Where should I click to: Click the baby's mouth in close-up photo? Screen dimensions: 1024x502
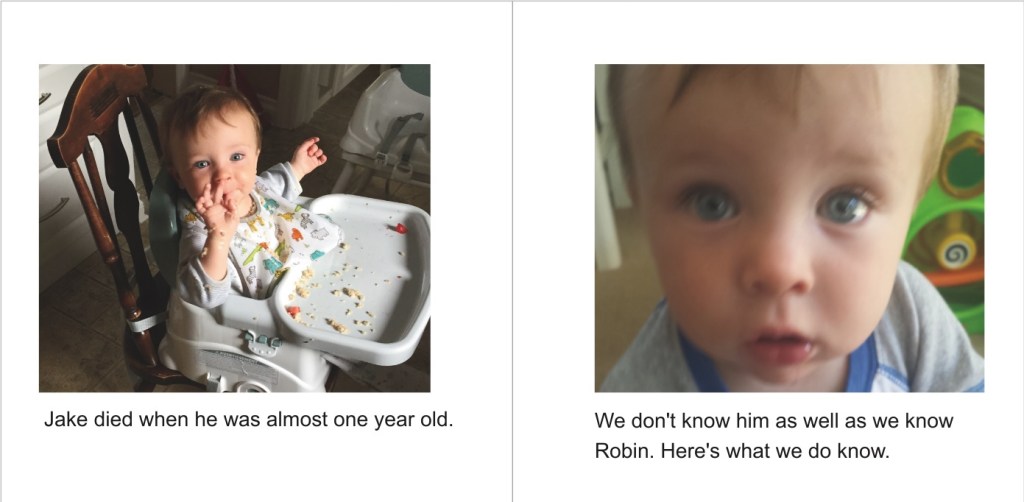[x=780, y=348]
